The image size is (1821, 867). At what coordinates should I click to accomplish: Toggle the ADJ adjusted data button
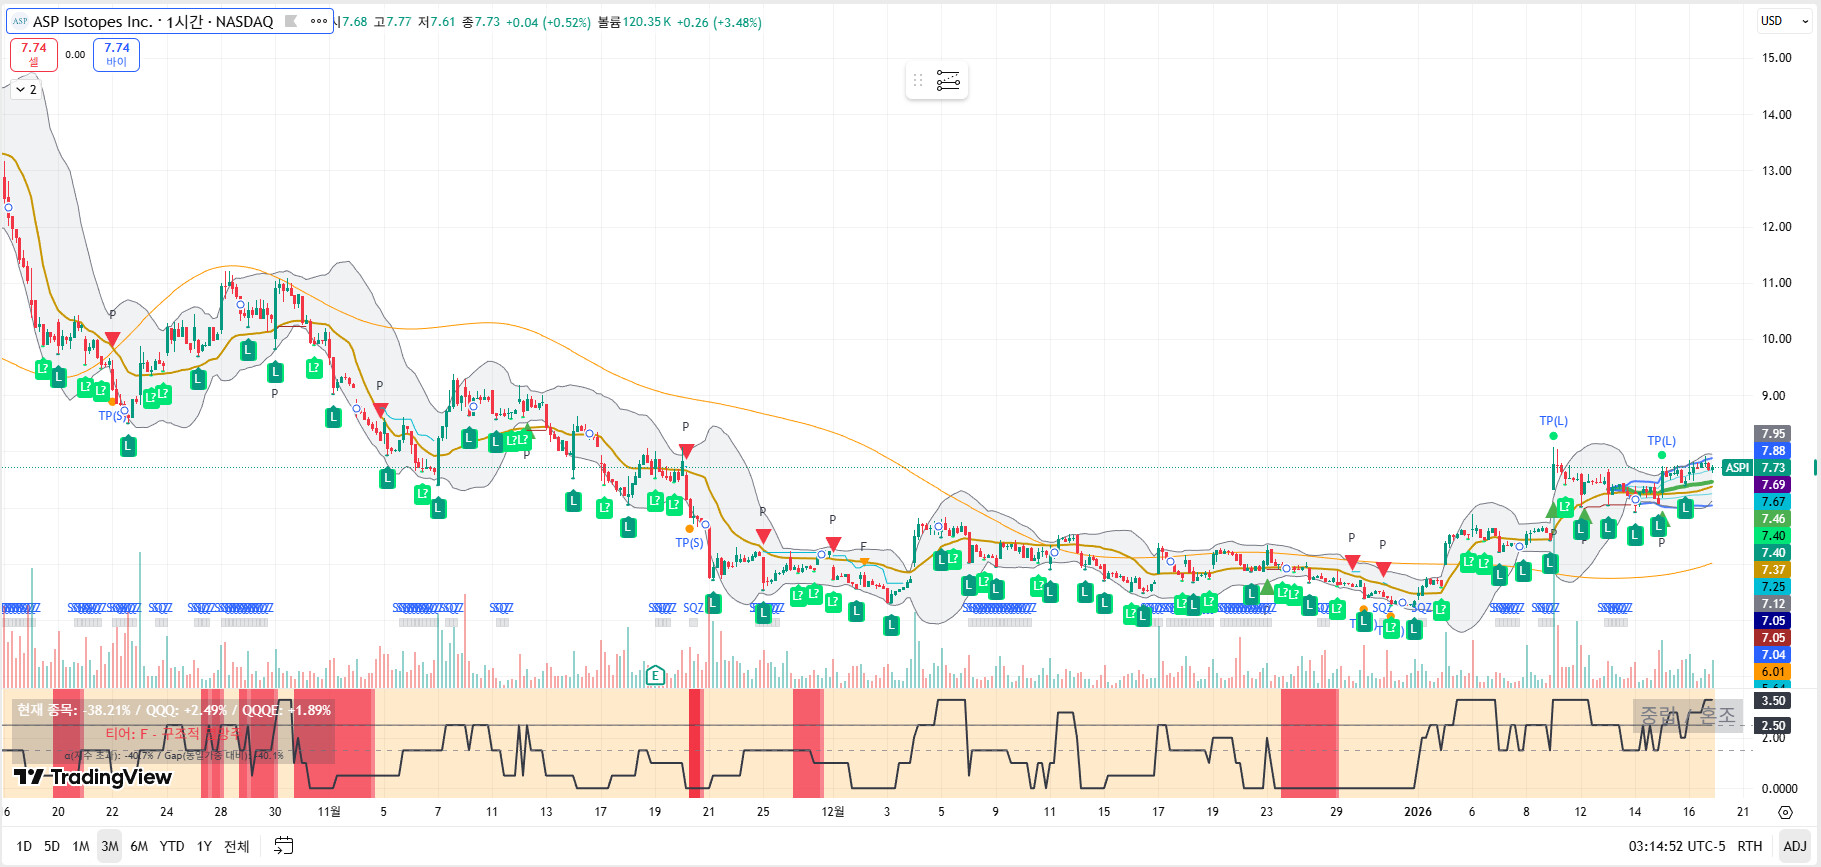[1794, 846]
